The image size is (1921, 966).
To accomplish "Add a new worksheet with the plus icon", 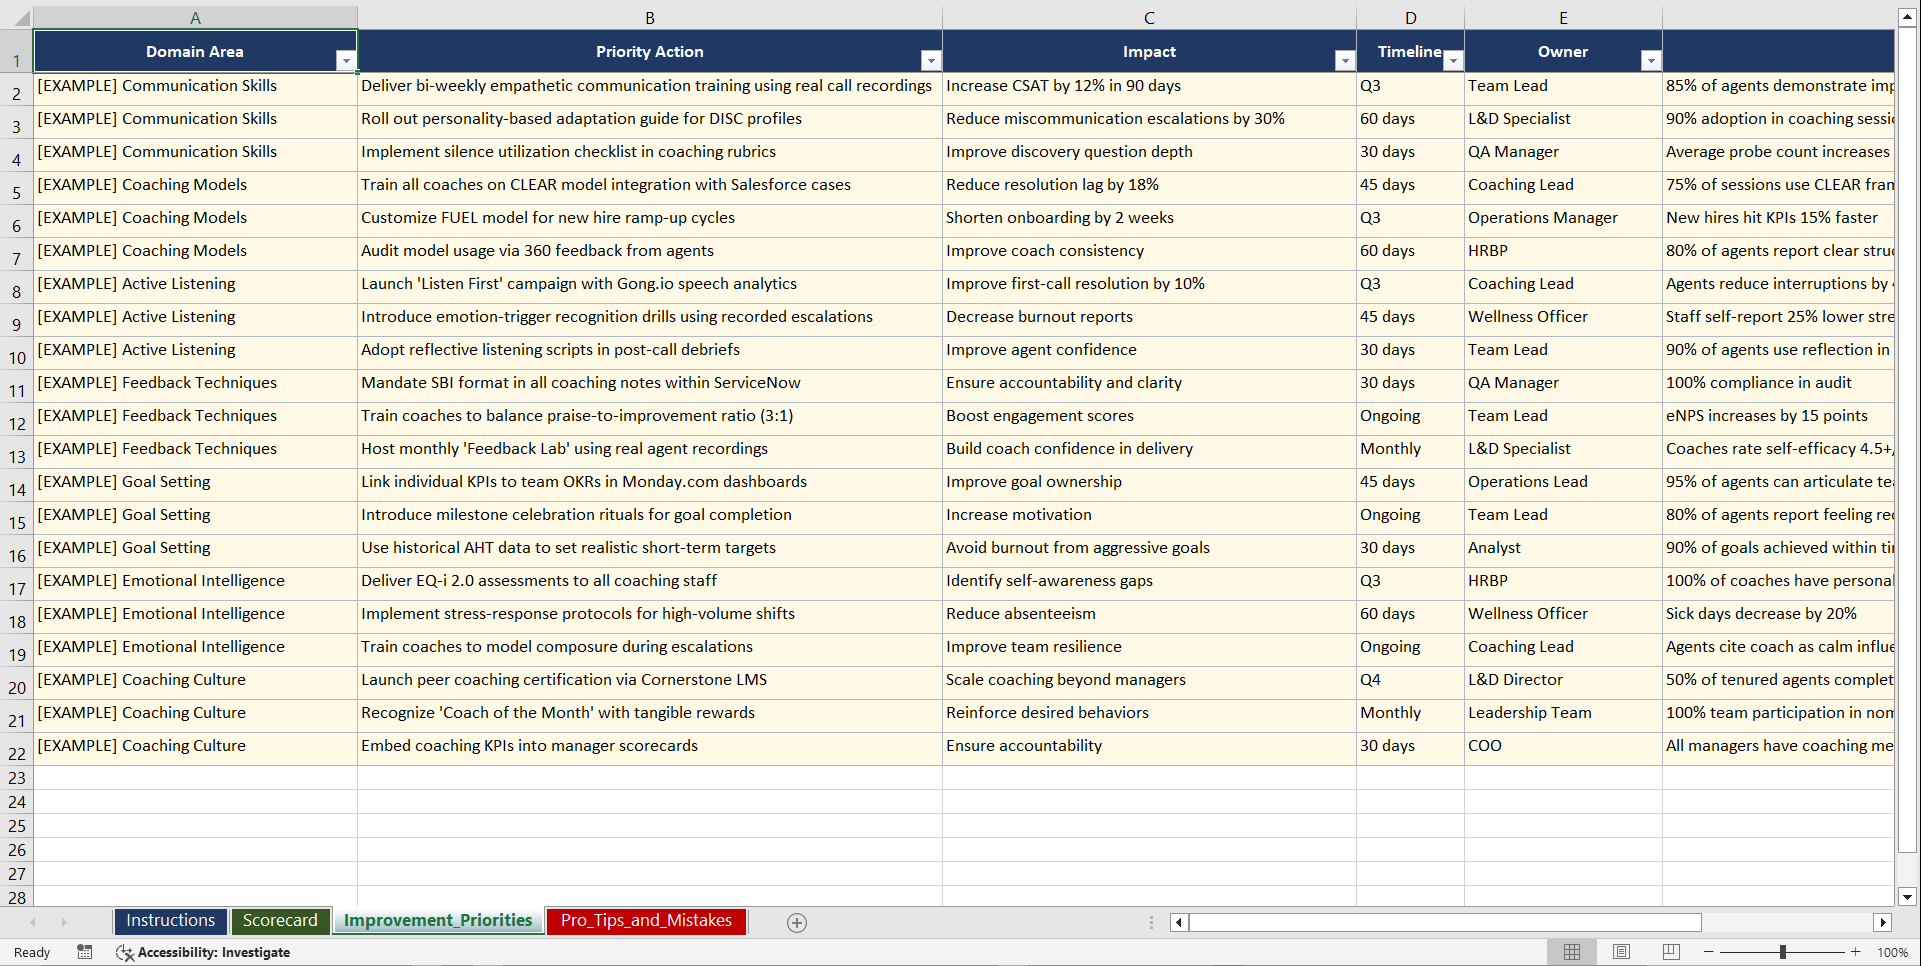I will [x=797, y=922].
